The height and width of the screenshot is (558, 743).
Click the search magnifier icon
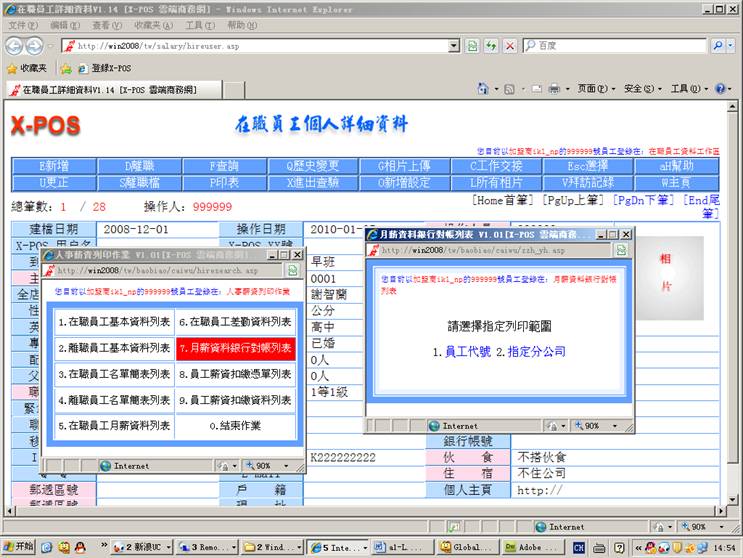718,46
